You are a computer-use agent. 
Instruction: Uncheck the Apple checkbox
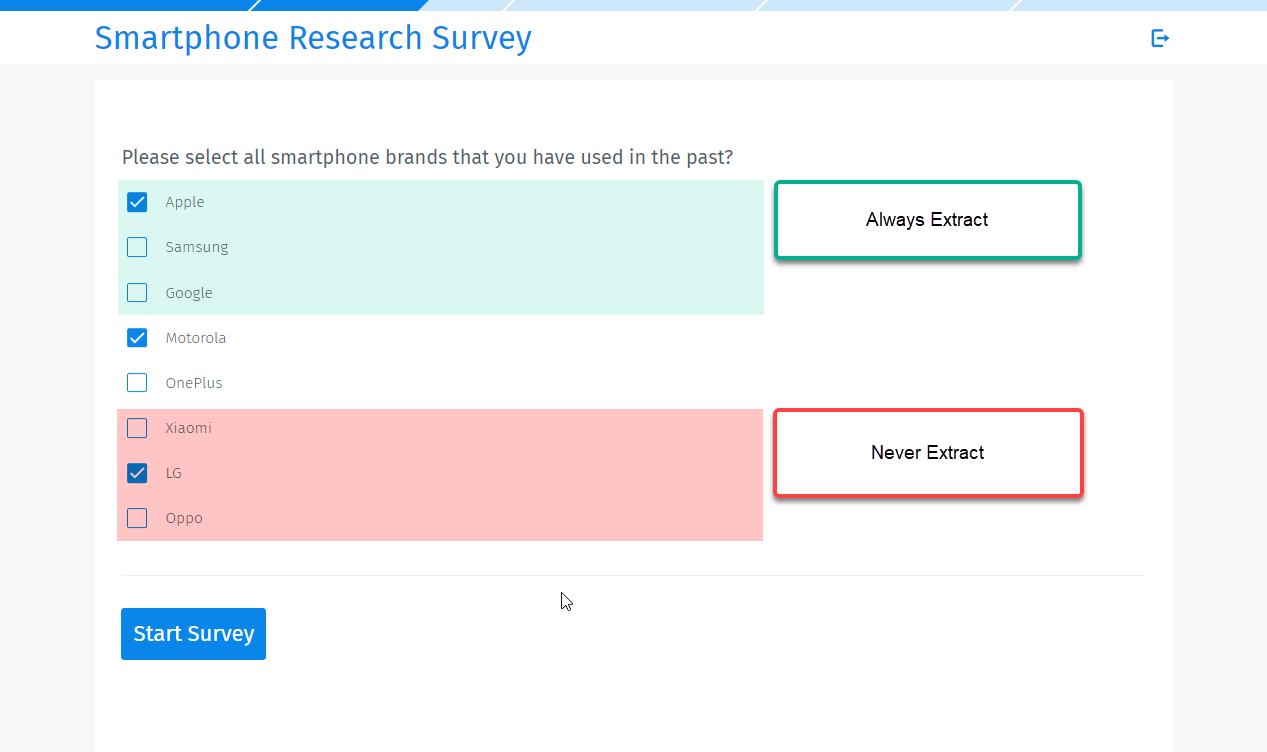pos(137,202)
